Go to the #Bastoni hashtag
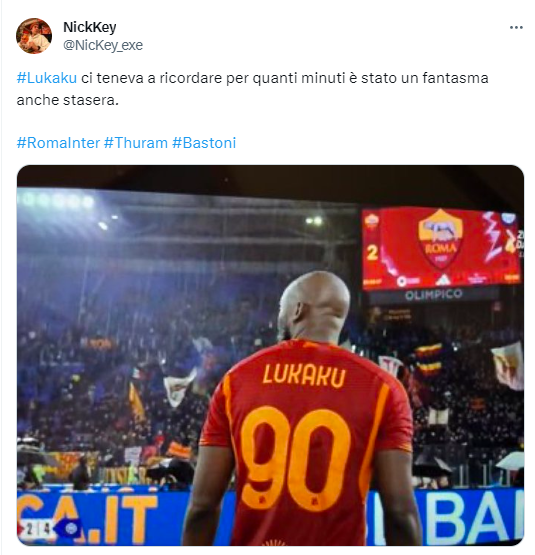Screen dimensions: 535x555 [204, 143]
